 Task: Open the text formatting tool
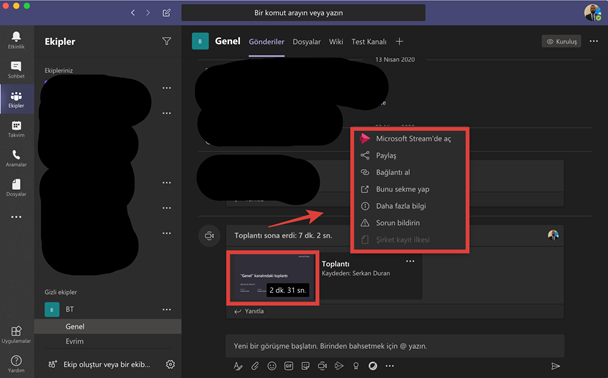coord(238,366)
